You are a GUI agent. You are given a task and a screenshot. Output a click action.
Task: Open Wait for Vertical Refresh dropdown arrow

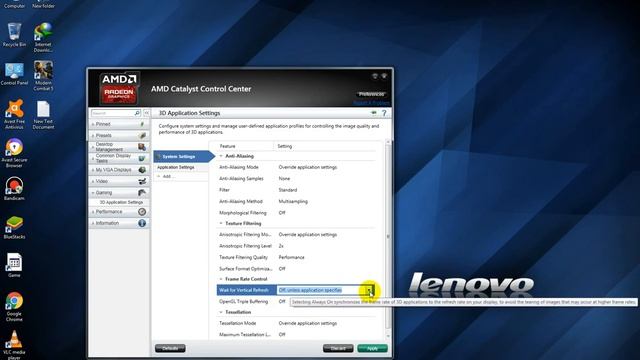coord(369,290)
